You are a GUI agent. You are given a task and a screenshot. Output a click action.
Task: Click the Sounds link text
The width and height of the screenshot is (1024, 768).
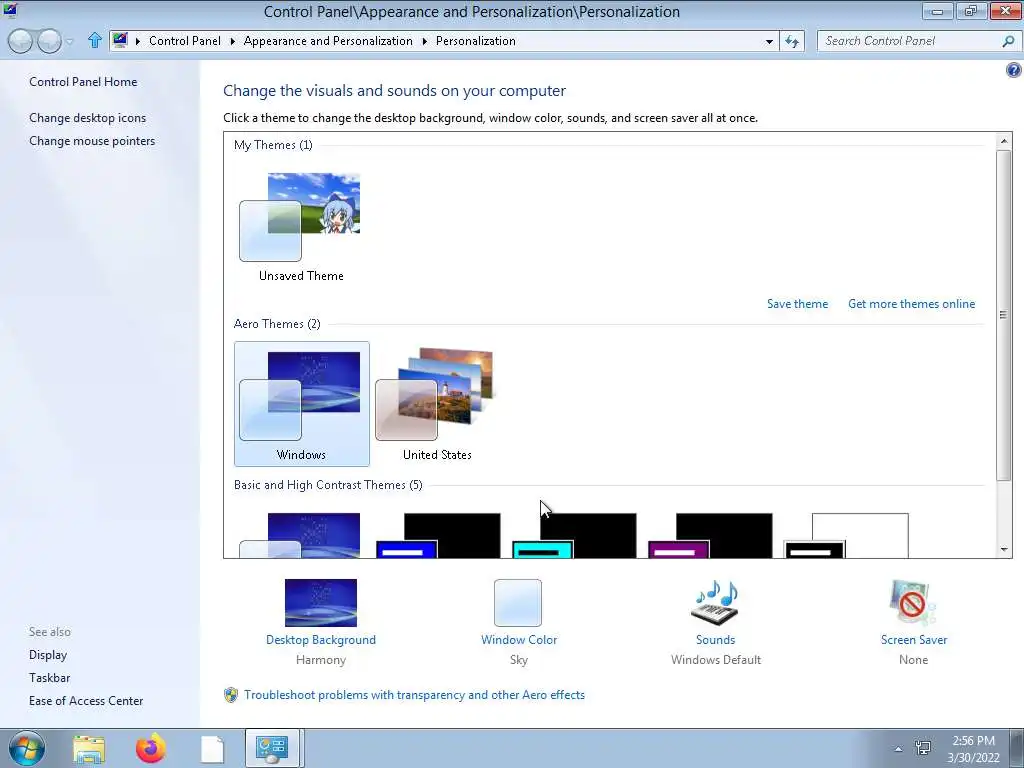[715, 640]
